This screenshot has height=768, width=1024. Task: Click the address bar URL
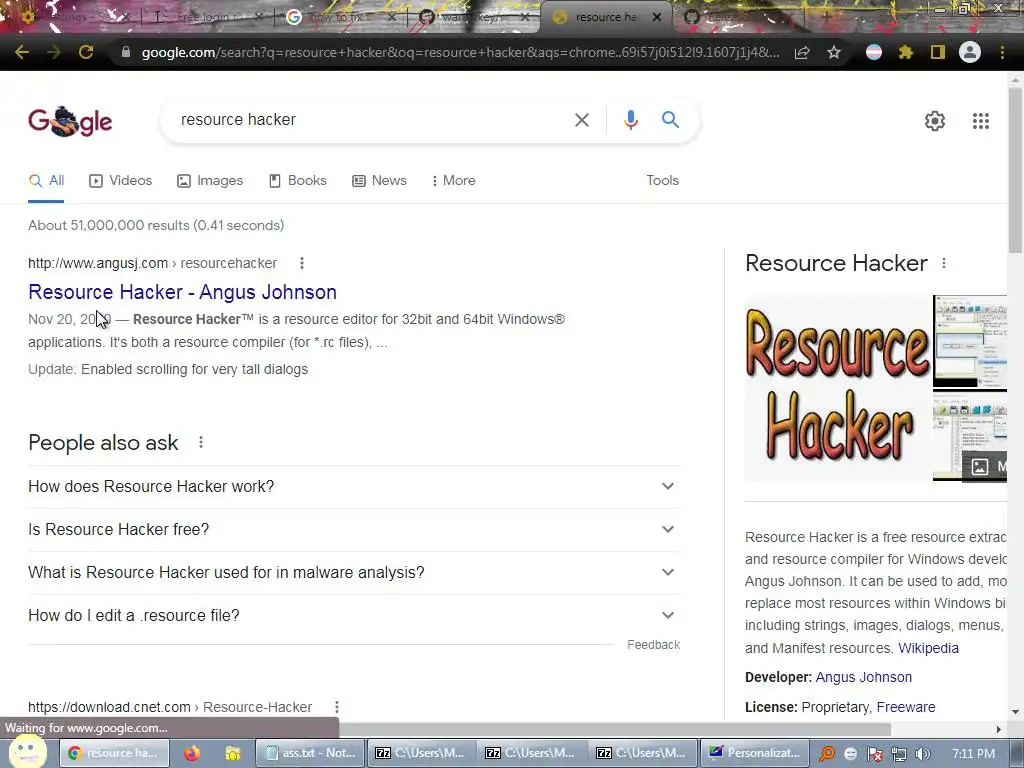[460, 52]
